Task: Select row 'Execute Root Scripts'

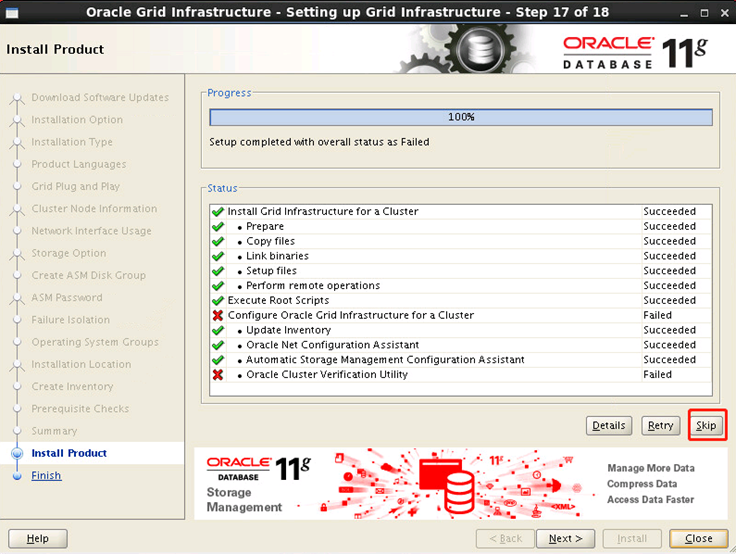Action: pos(461,300)
